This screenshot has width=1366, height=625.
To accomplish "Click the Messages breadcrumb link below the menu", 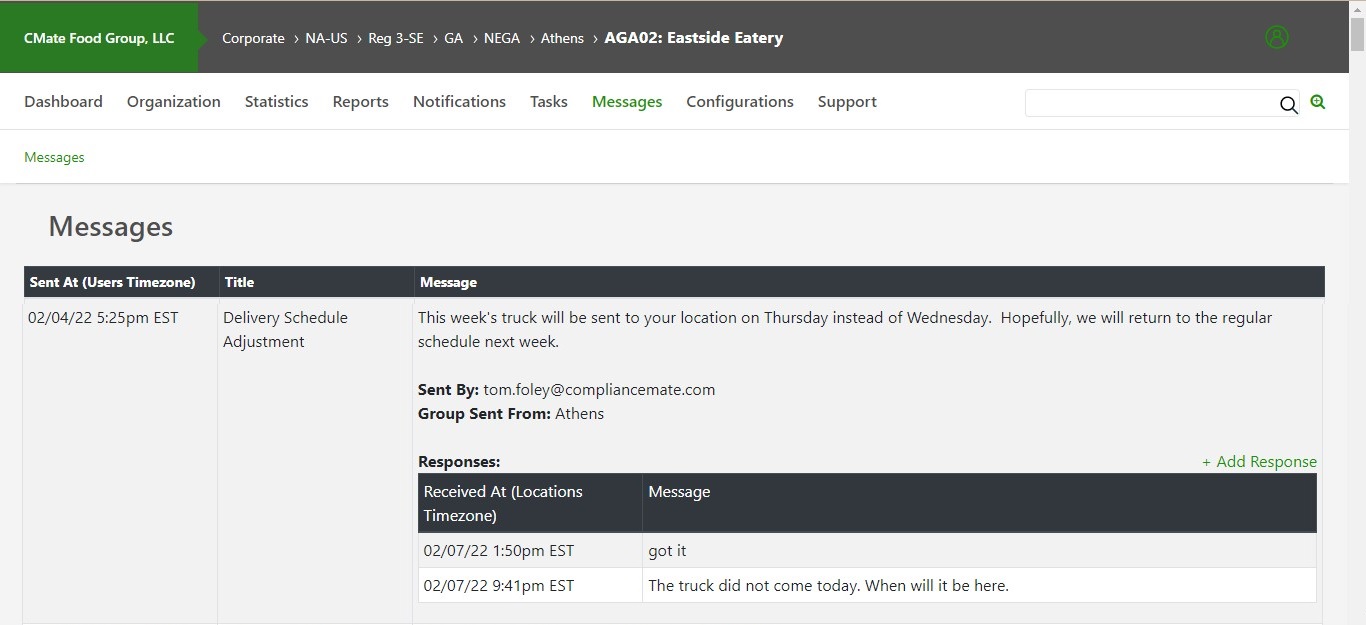I will (54, 157).
